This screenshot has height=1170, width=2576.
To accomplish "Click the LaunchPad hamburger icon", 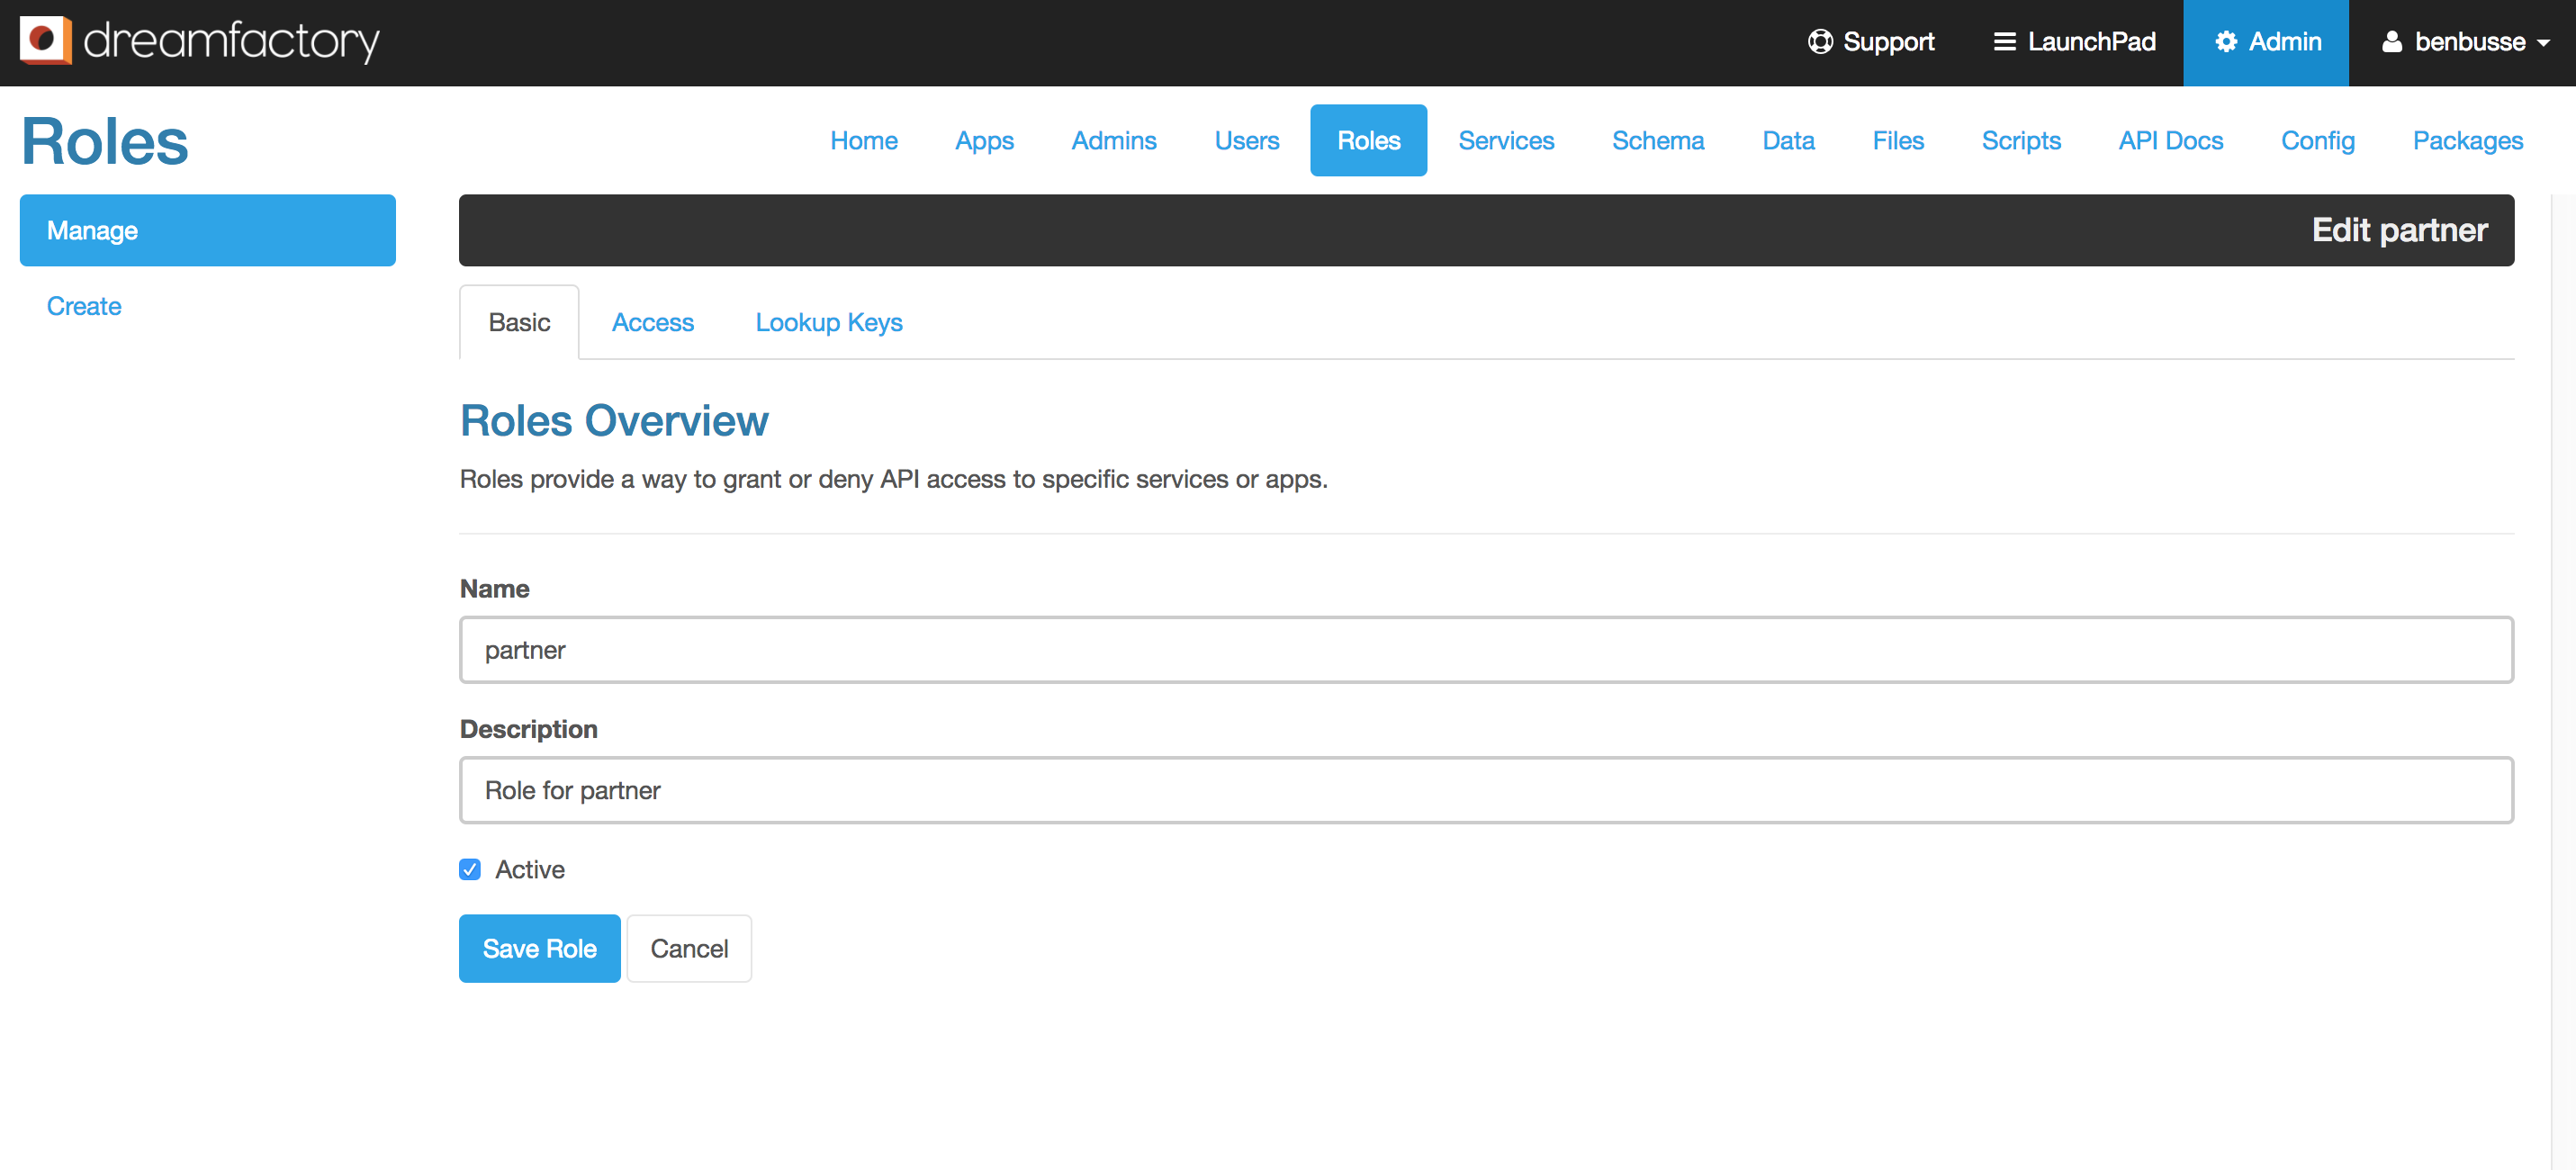I will coord(2005,42).
